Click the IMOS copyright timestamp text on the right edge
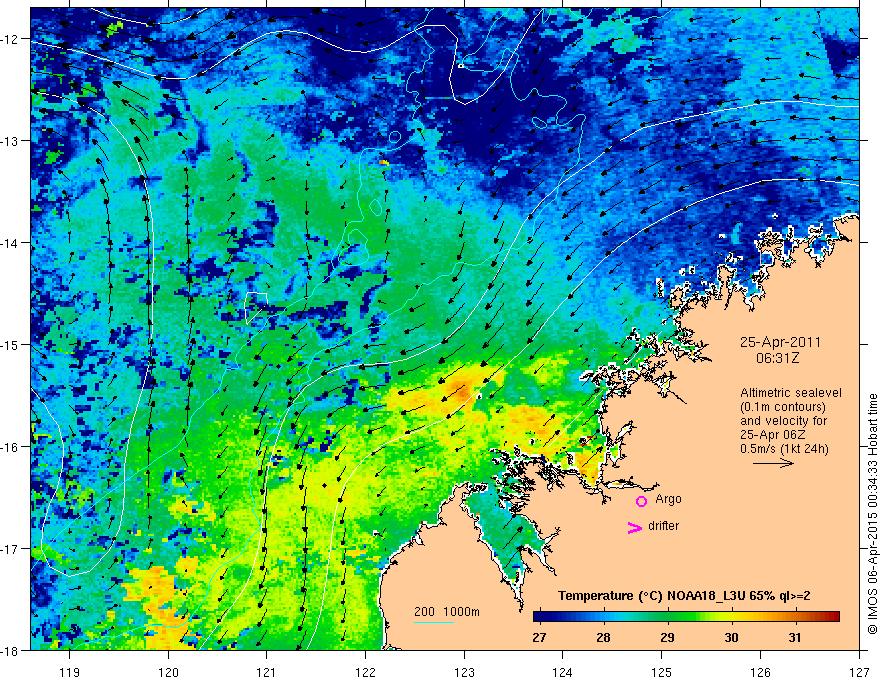This screenshot has height=680, width=880. [873, 513]
